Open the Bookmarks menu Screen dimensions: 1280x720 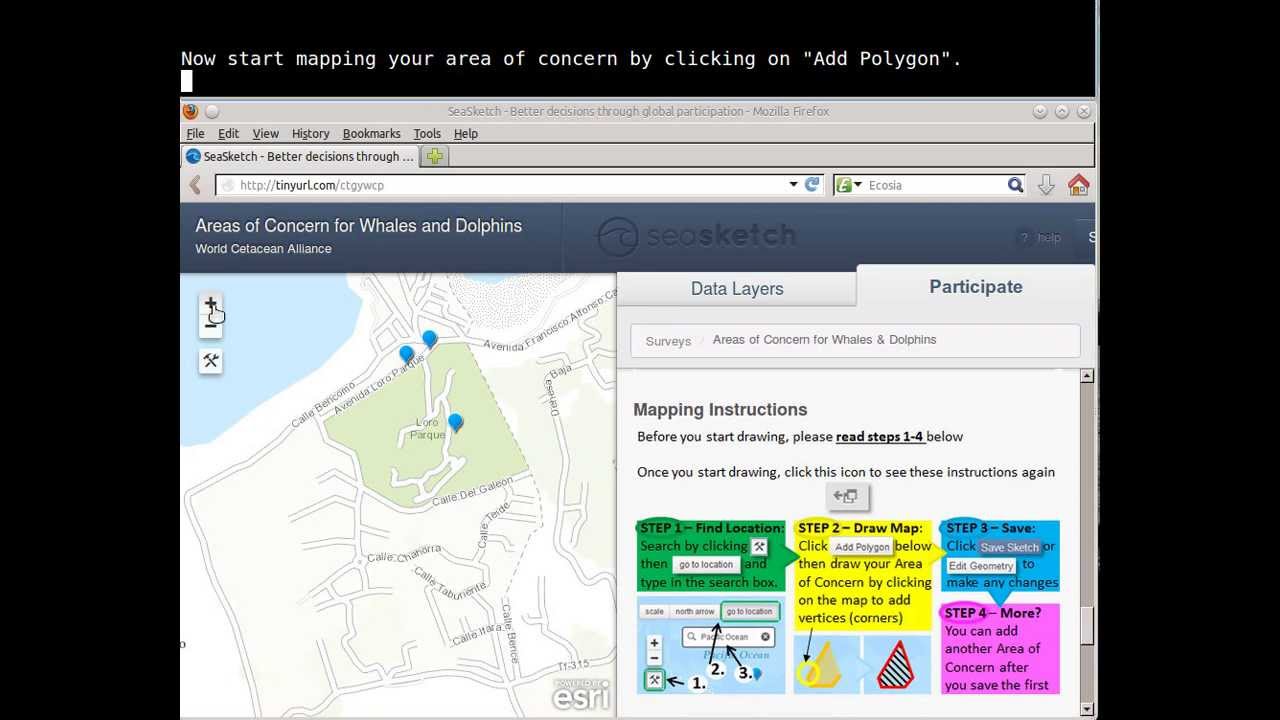[371, 133]
